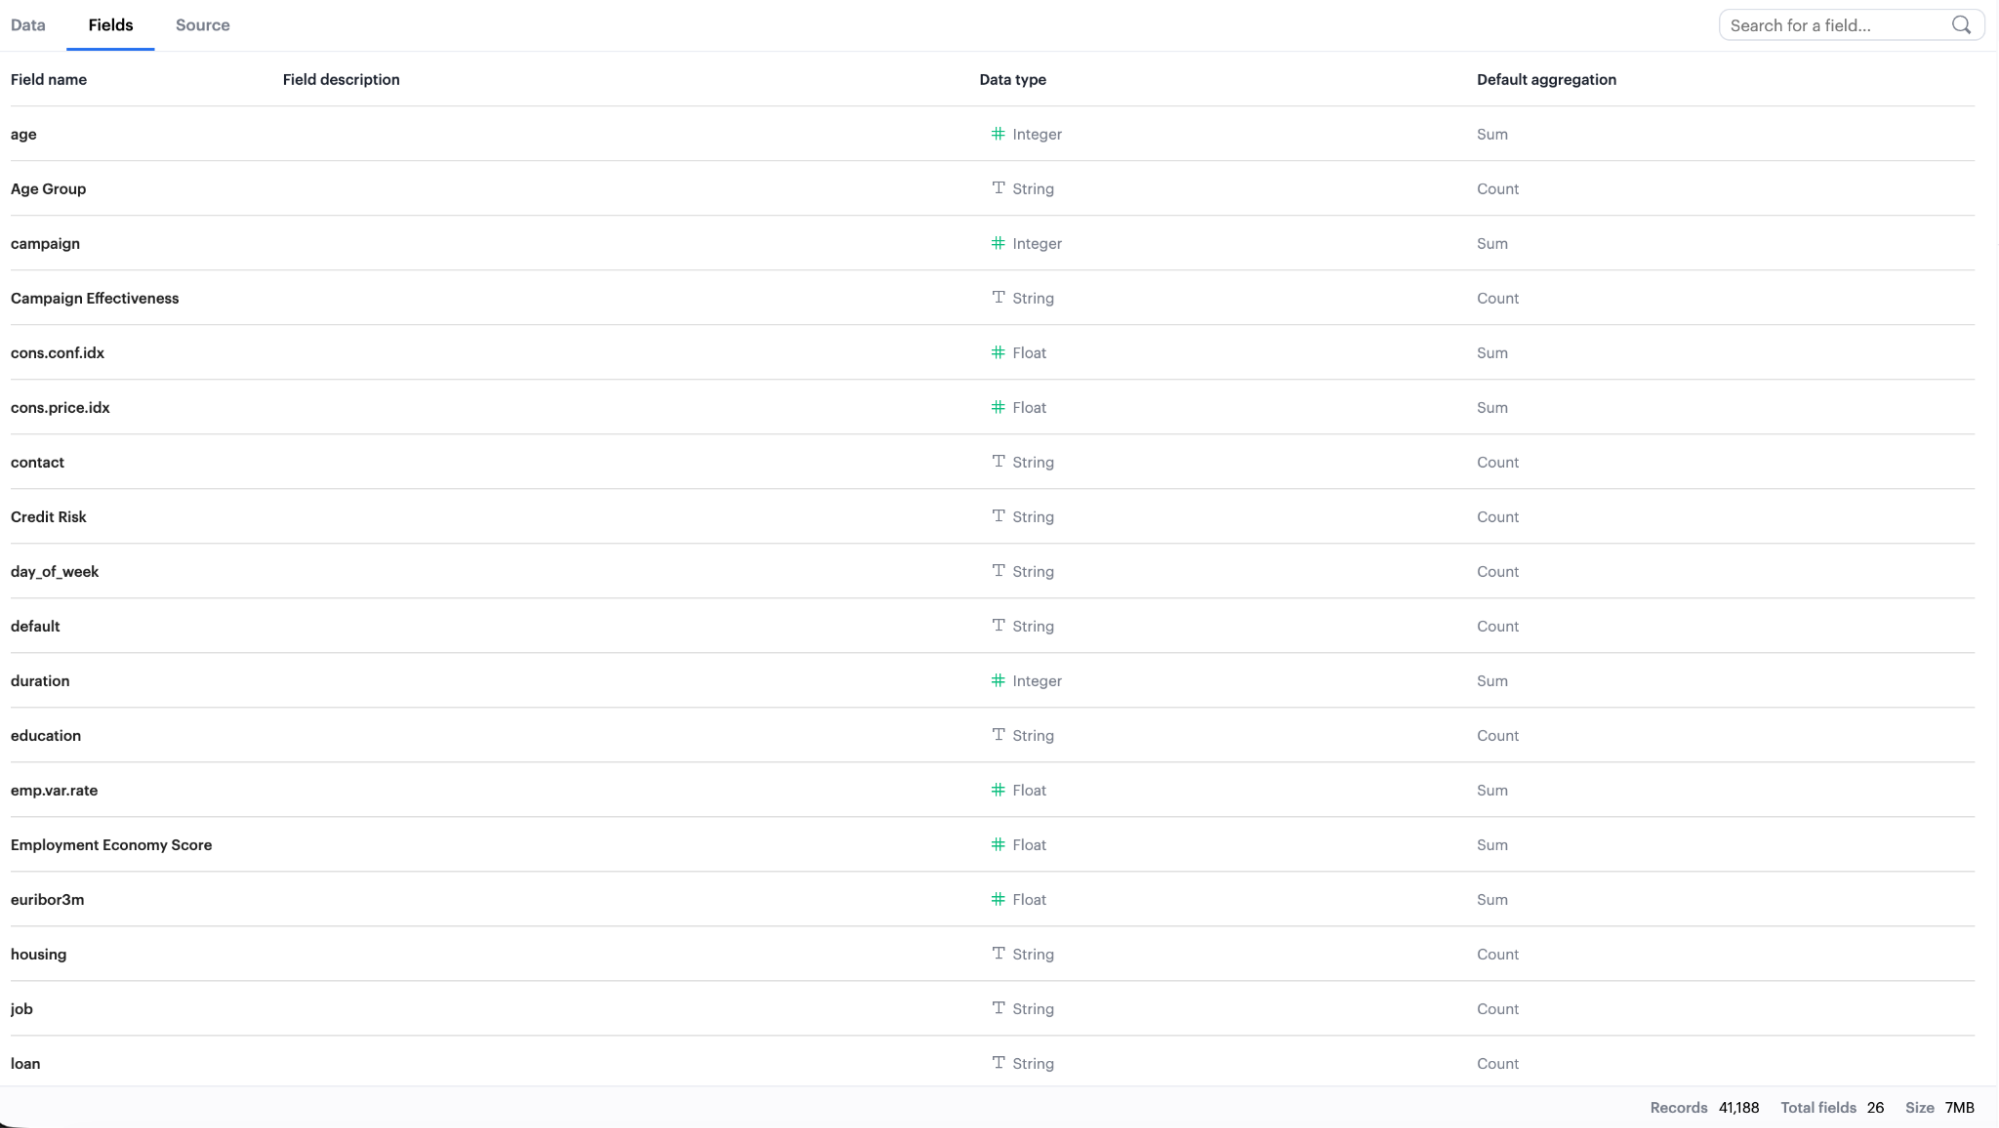Click the Integer hash icon for age
Image resolution: width=1999 pixels, height=1128 pixels.
coord(997,134)
